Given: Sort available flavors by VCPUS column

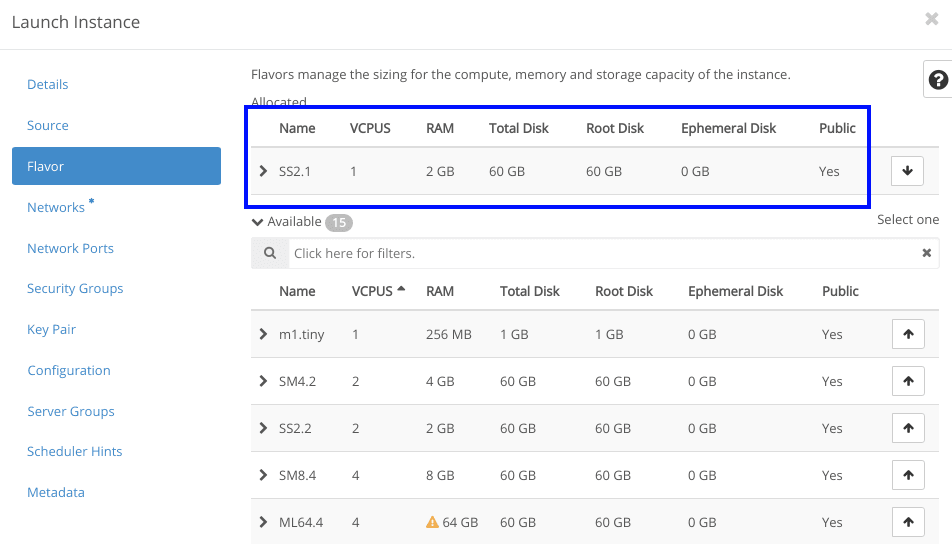Looking at the screenshot, I should 372,291.
